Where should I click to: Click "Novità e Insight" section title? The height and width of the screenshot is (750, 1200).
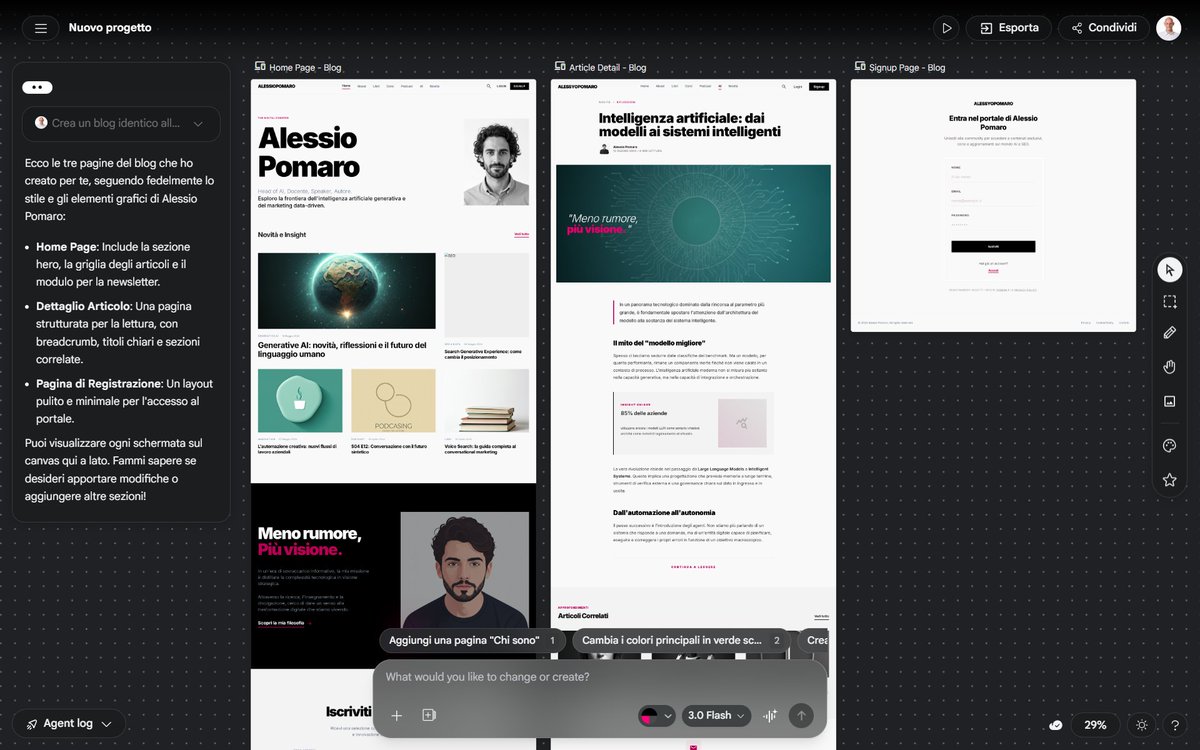[282, 235]
